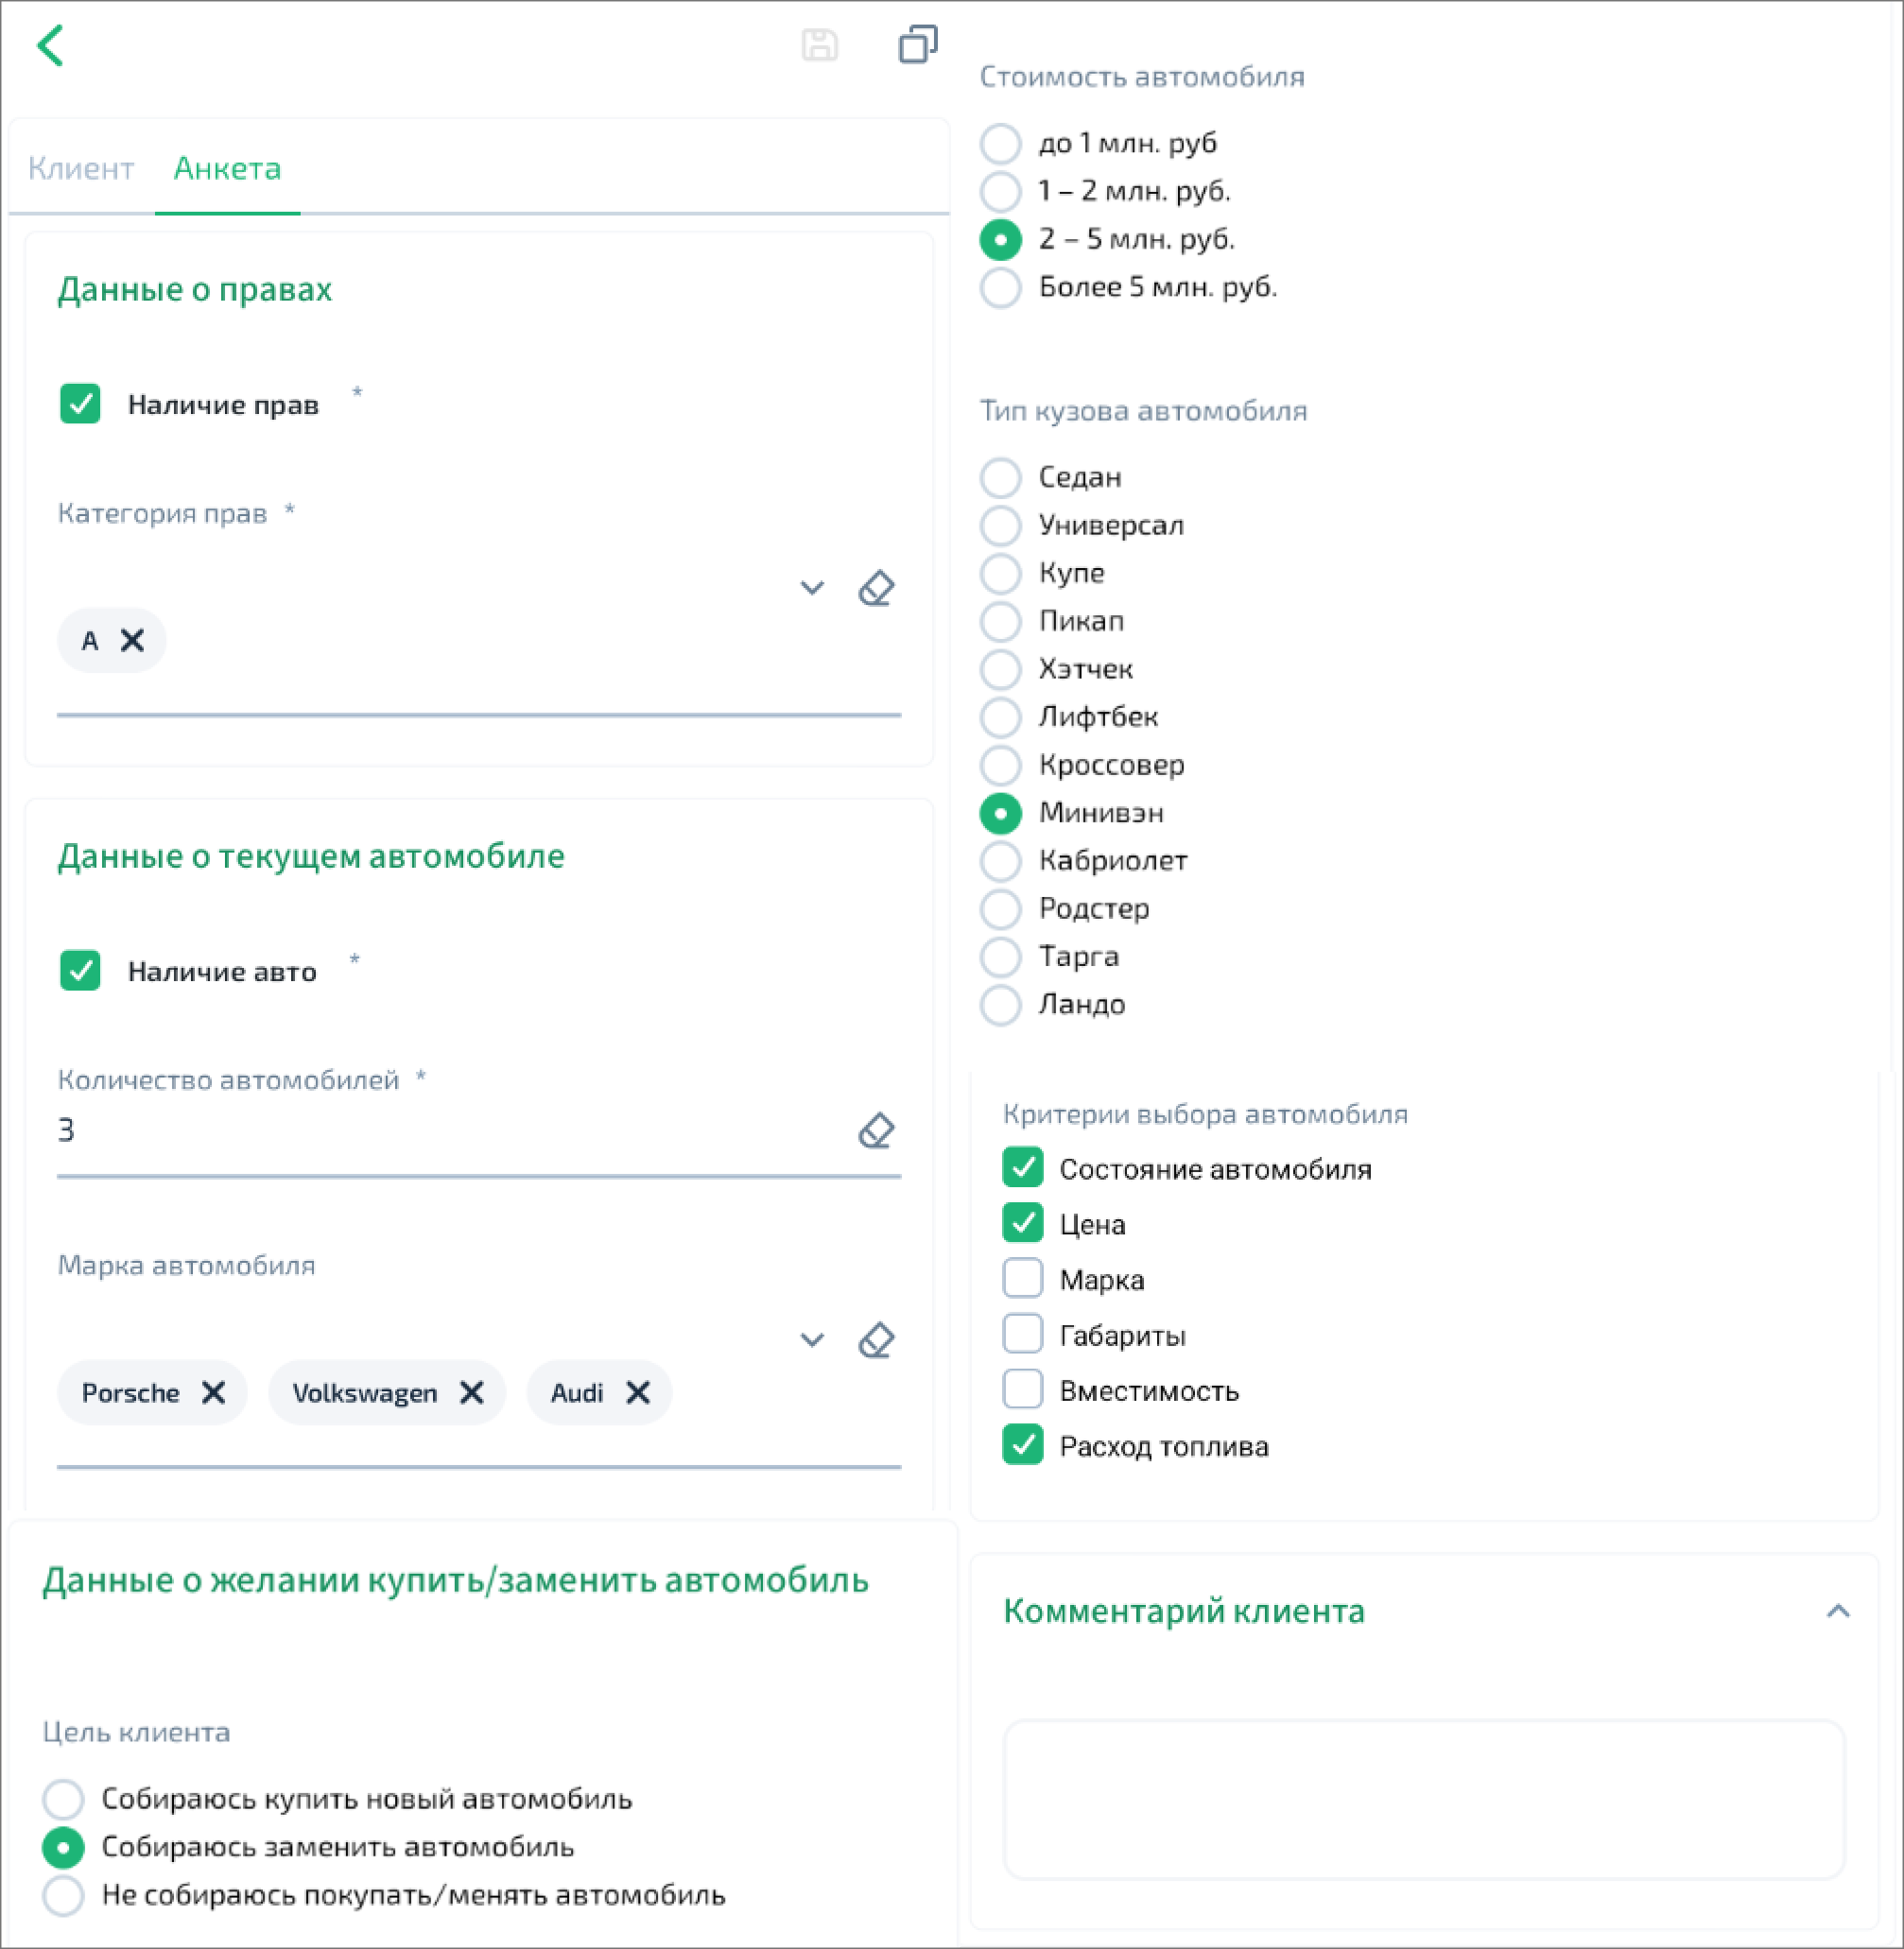Clear Марка автомобиля field with eraser icon

[876, 1340]
